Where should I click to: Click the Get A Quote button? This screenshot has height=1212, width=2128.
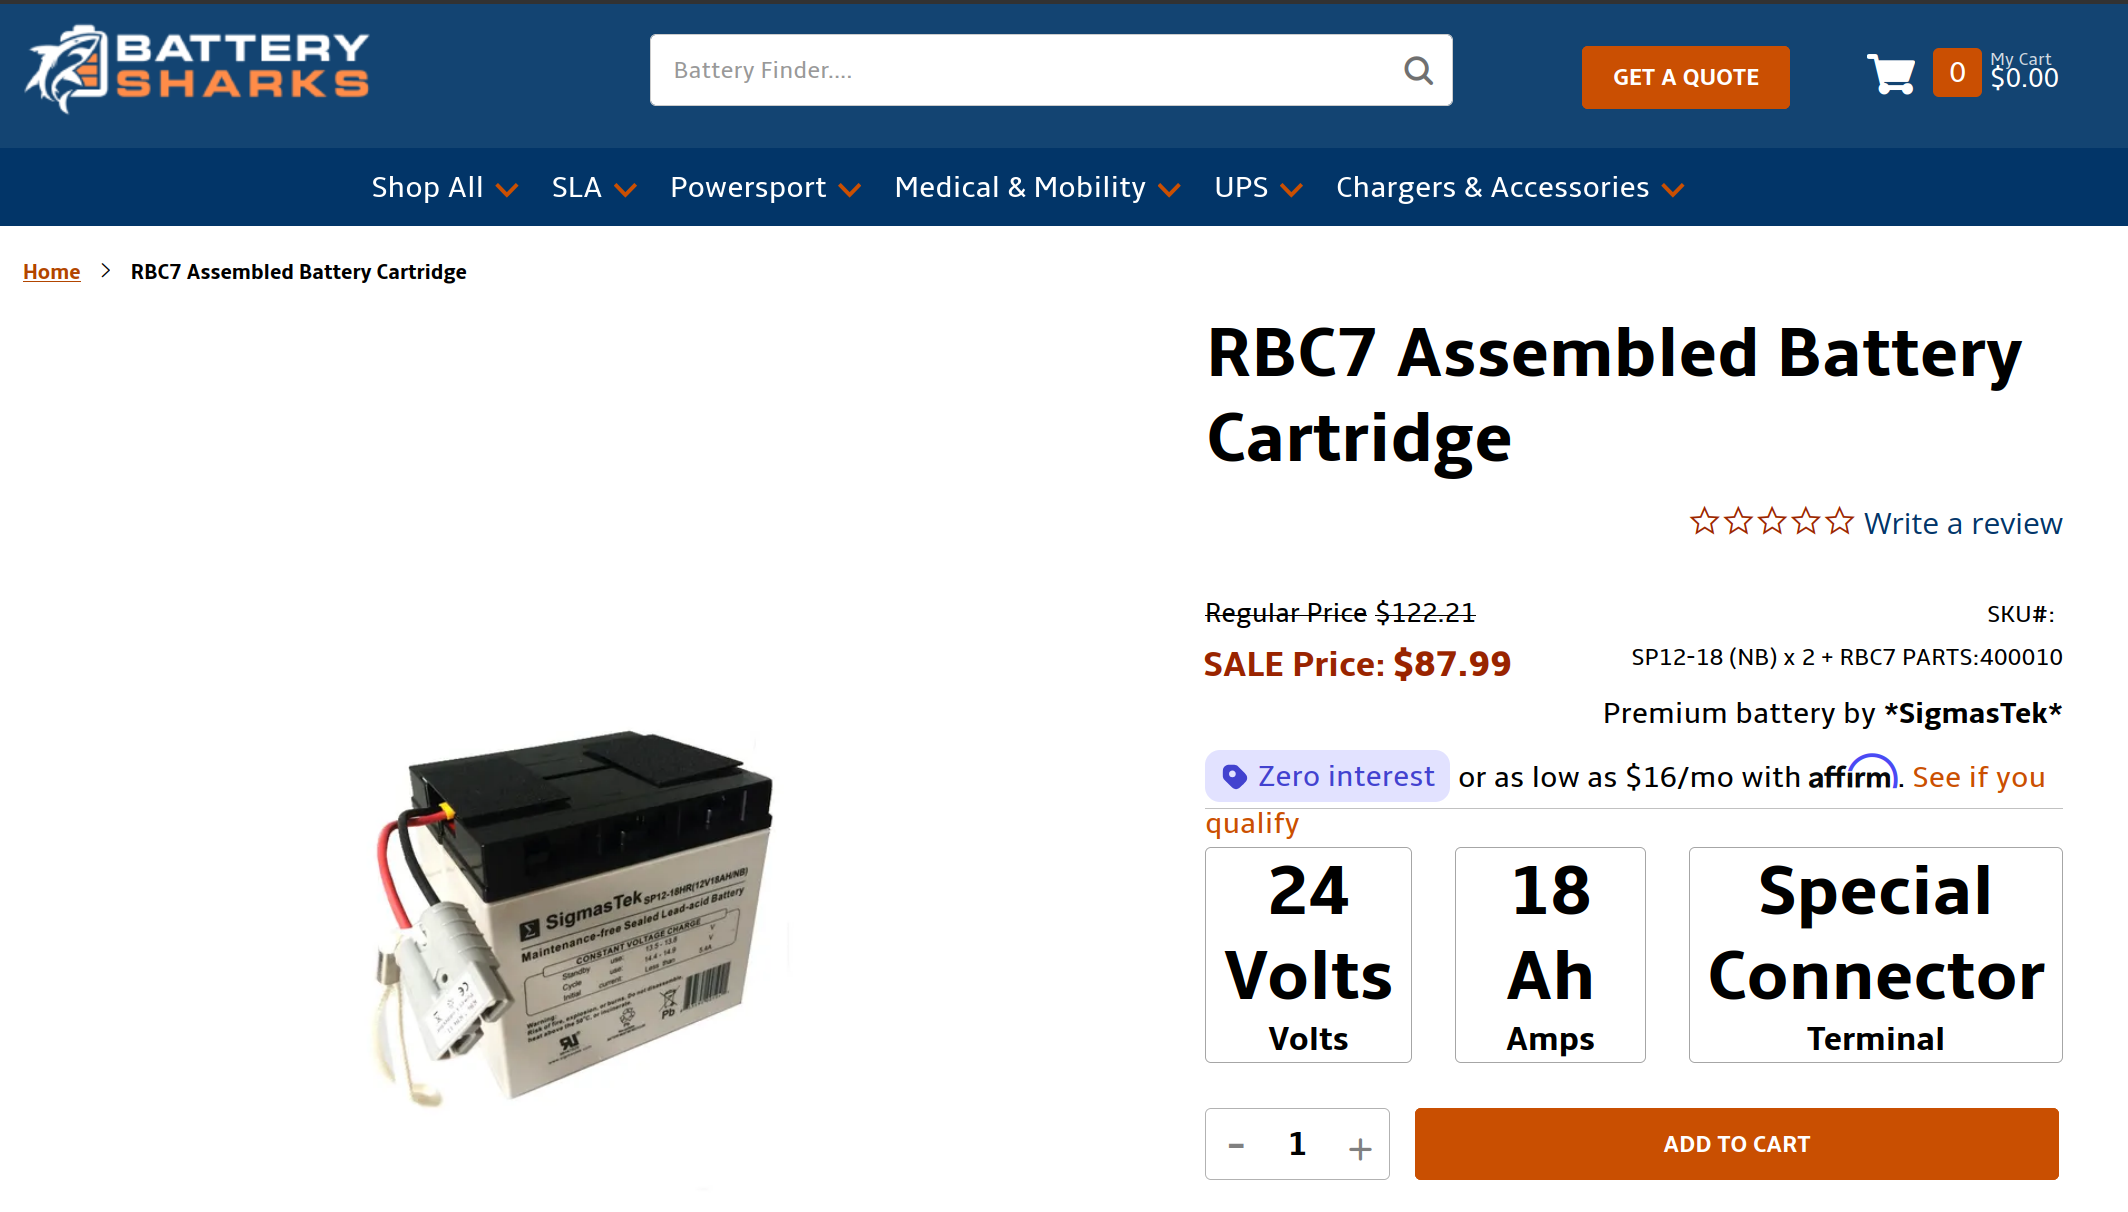[1685, 77]
